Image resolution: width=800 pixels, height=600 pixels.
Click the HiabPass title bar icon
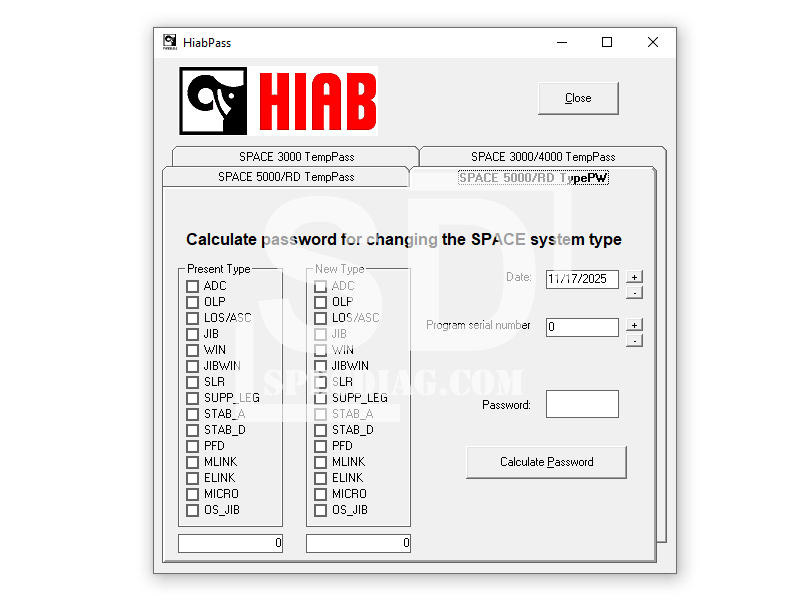170,42
